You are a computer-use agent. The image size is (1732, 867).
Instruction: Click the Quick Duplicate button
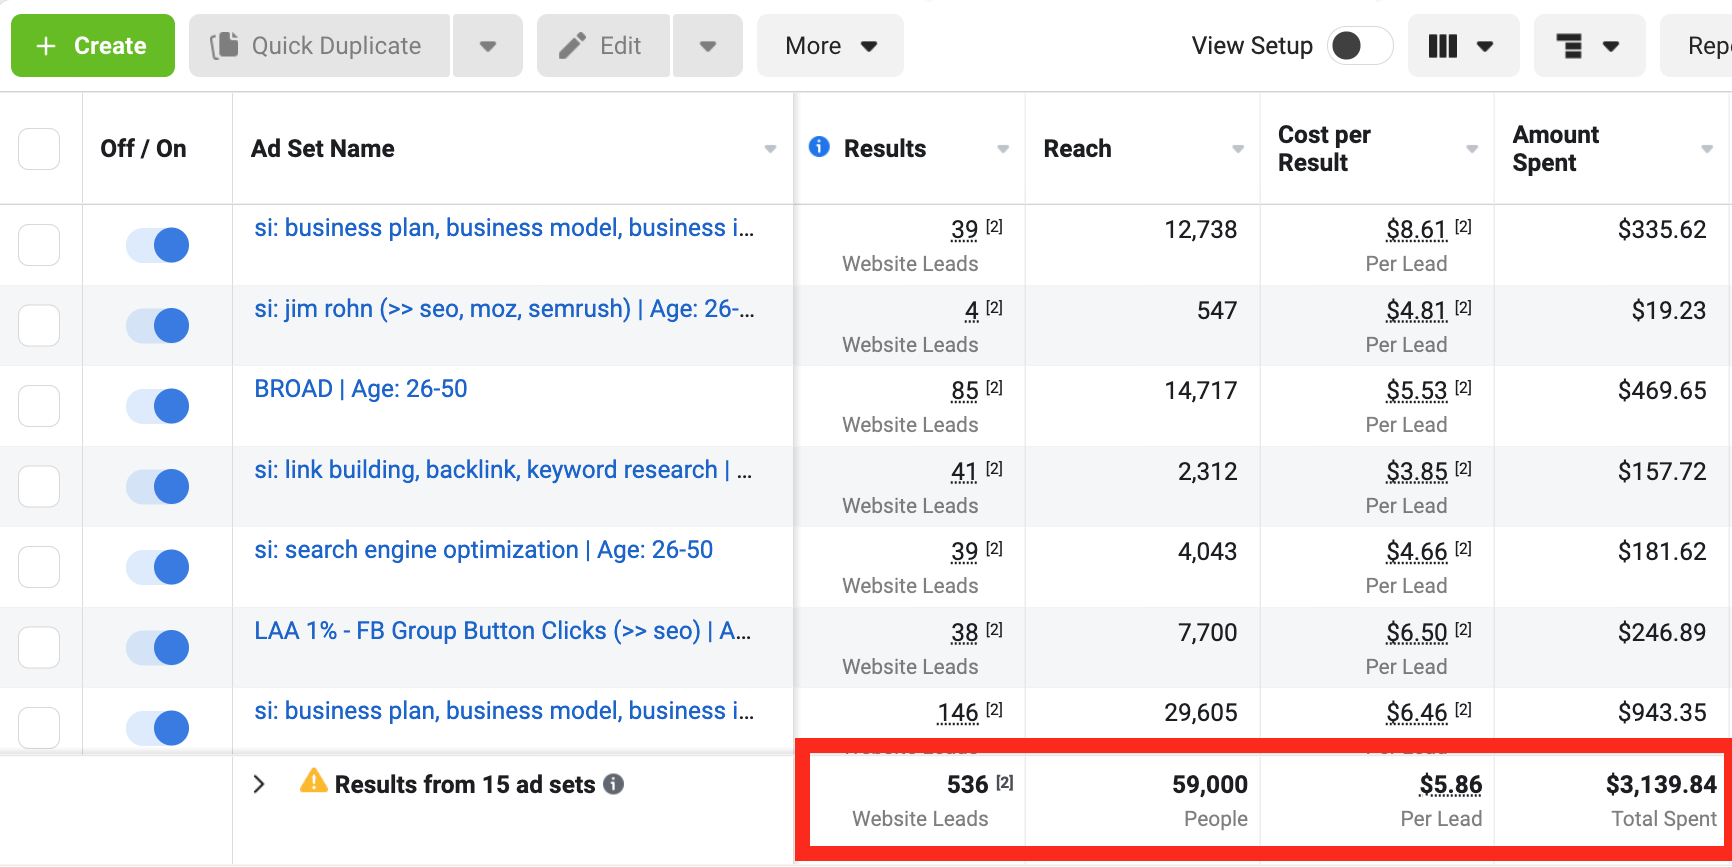tap(319, 46)
